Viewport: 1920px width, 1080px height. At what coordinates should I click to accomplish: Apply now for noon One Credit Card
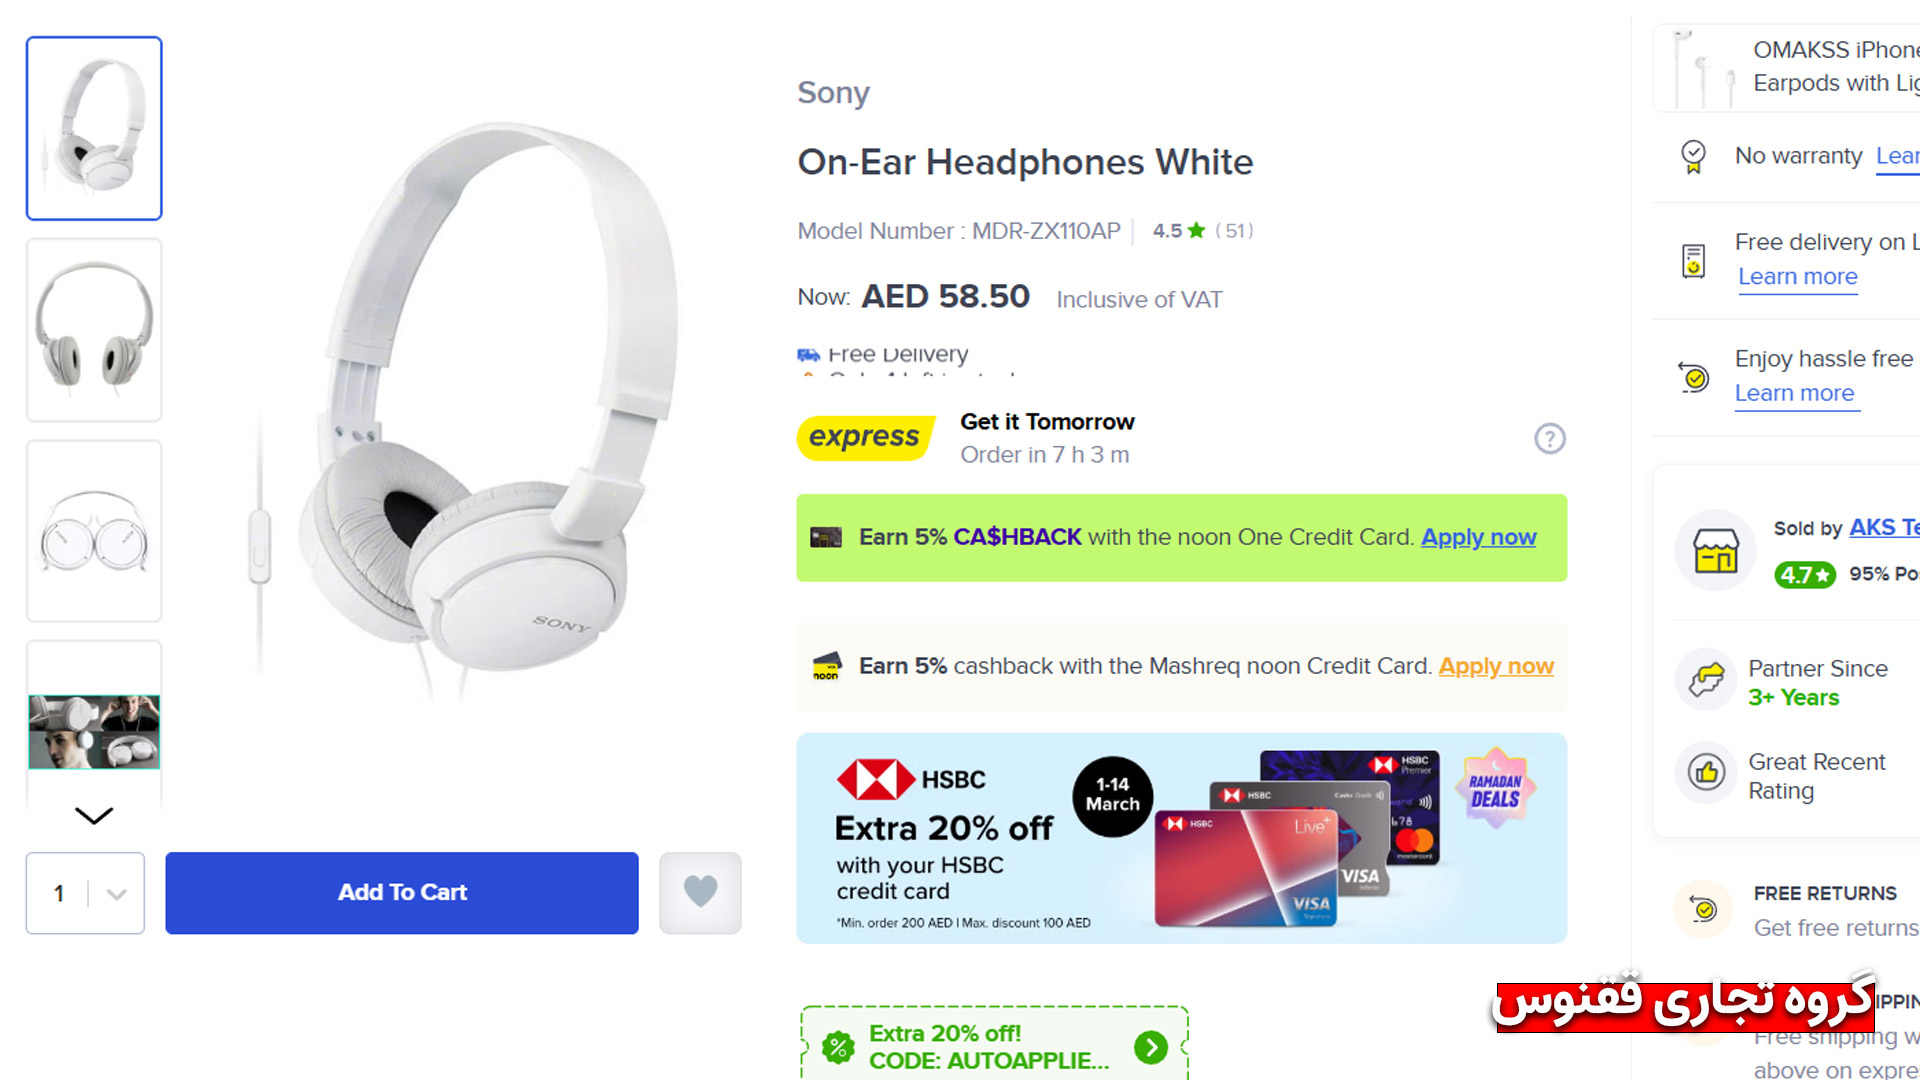(x=1478, y=537)
